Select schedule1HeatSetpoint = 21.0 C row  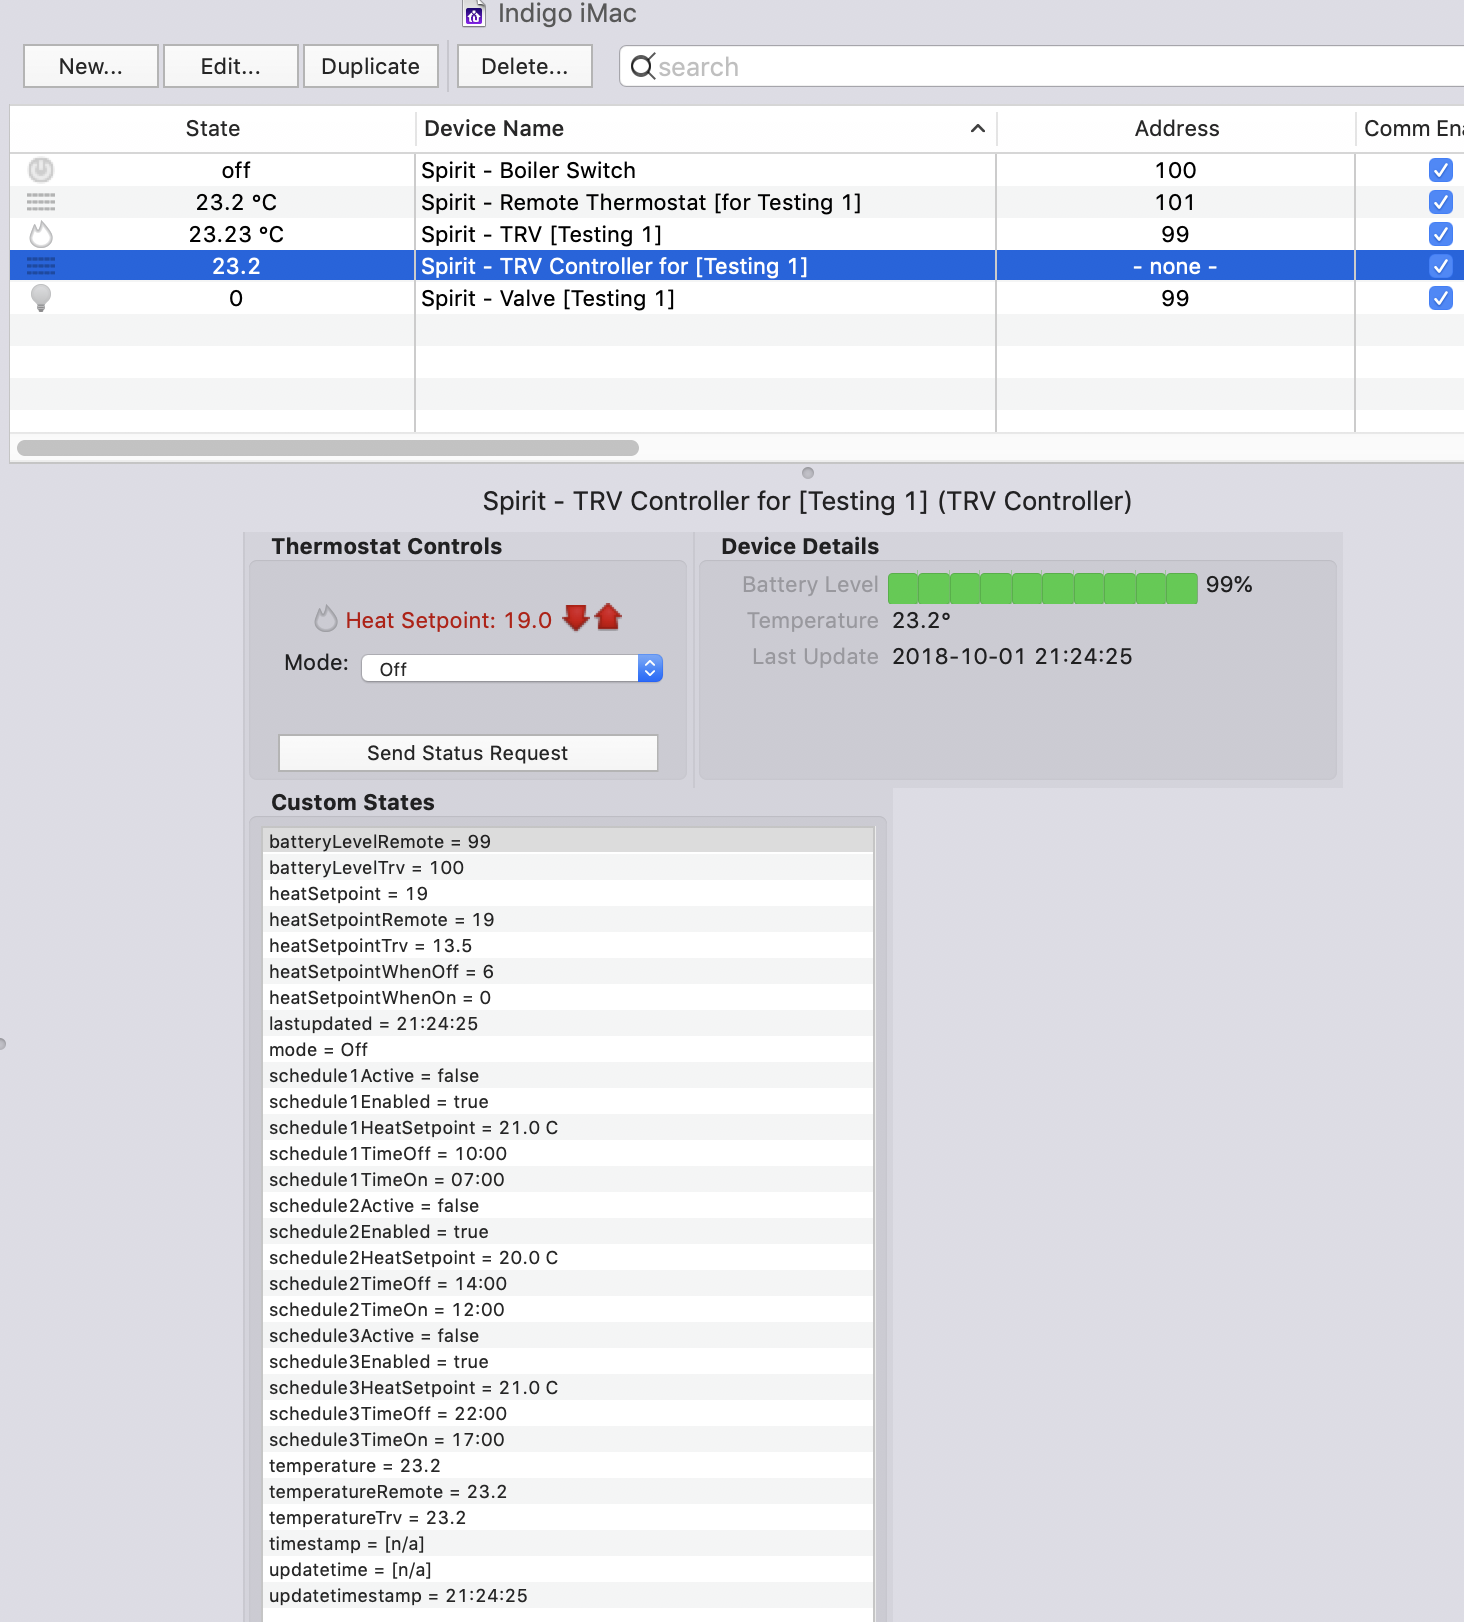click(568, 1127)
